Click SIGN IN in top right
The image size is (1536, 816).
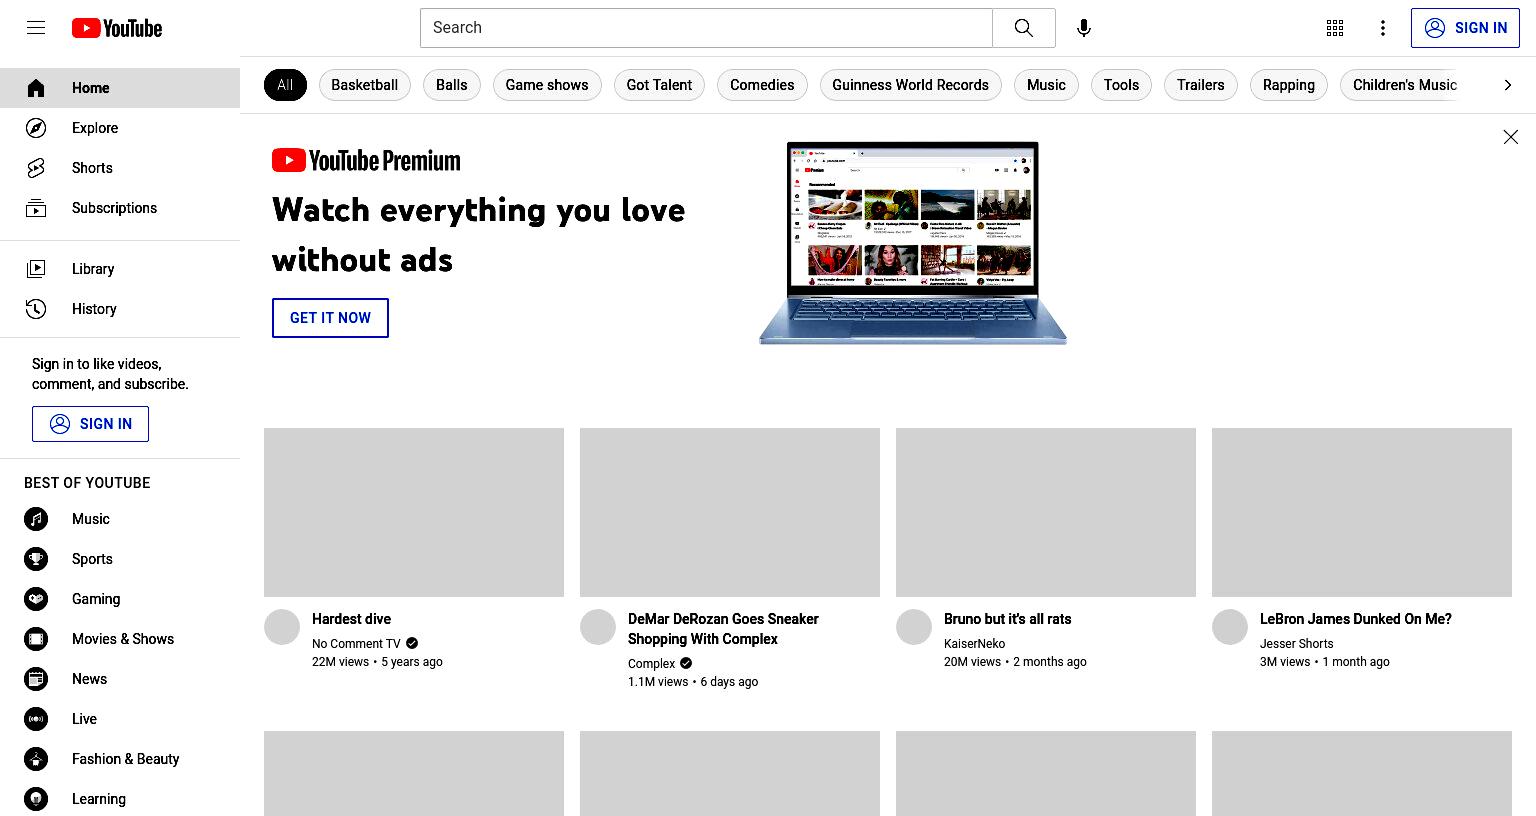tap(1465, 28)
